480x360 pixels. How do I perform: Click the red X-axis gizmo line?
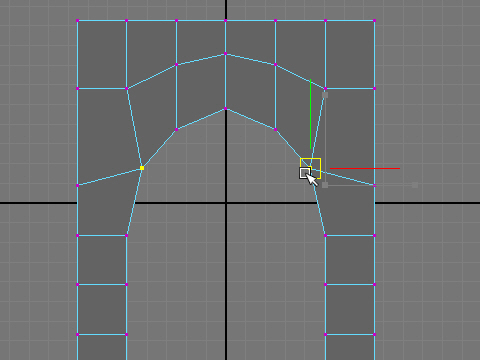[x=365, y=168]
